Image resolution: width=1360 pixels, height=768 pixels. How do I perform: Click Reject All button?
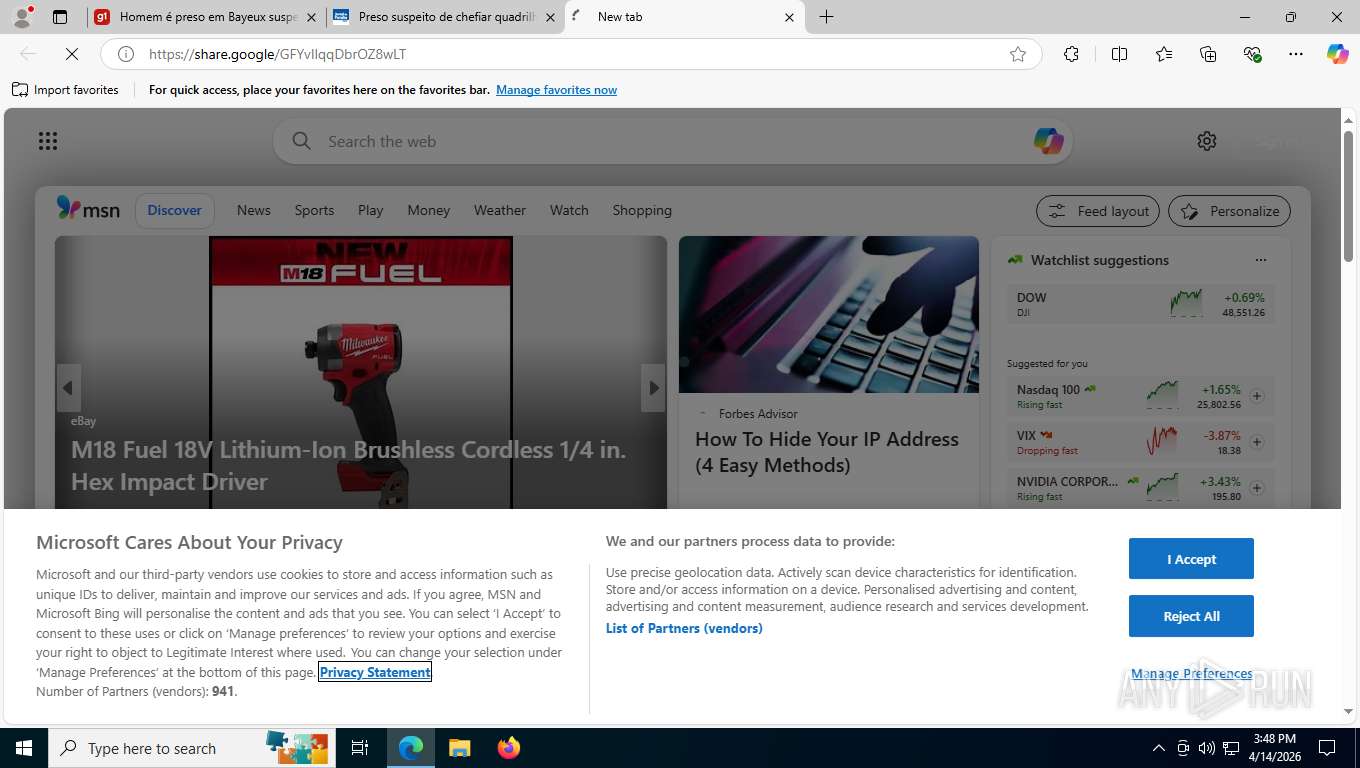coord(1191,616)
